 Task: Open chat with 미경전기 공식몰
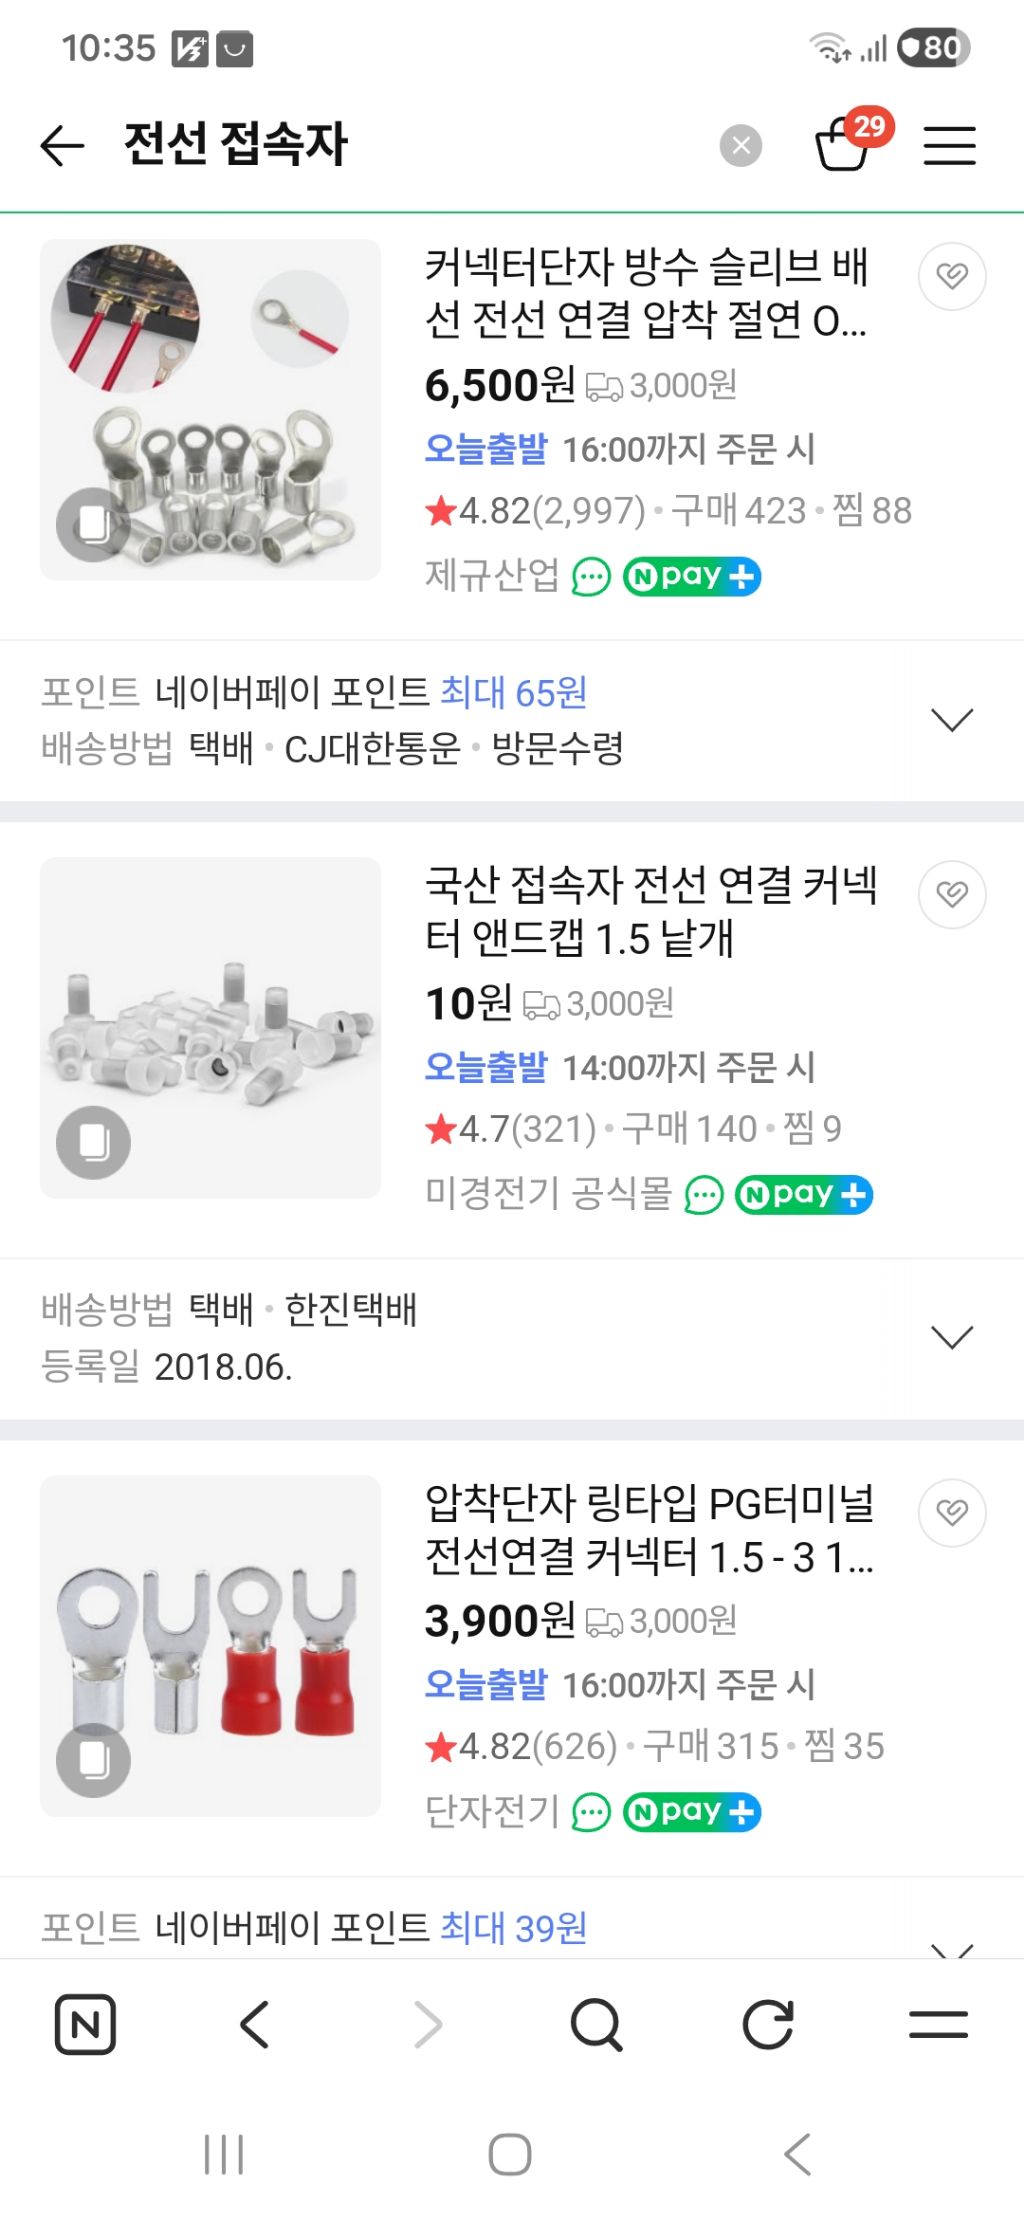703,1195
